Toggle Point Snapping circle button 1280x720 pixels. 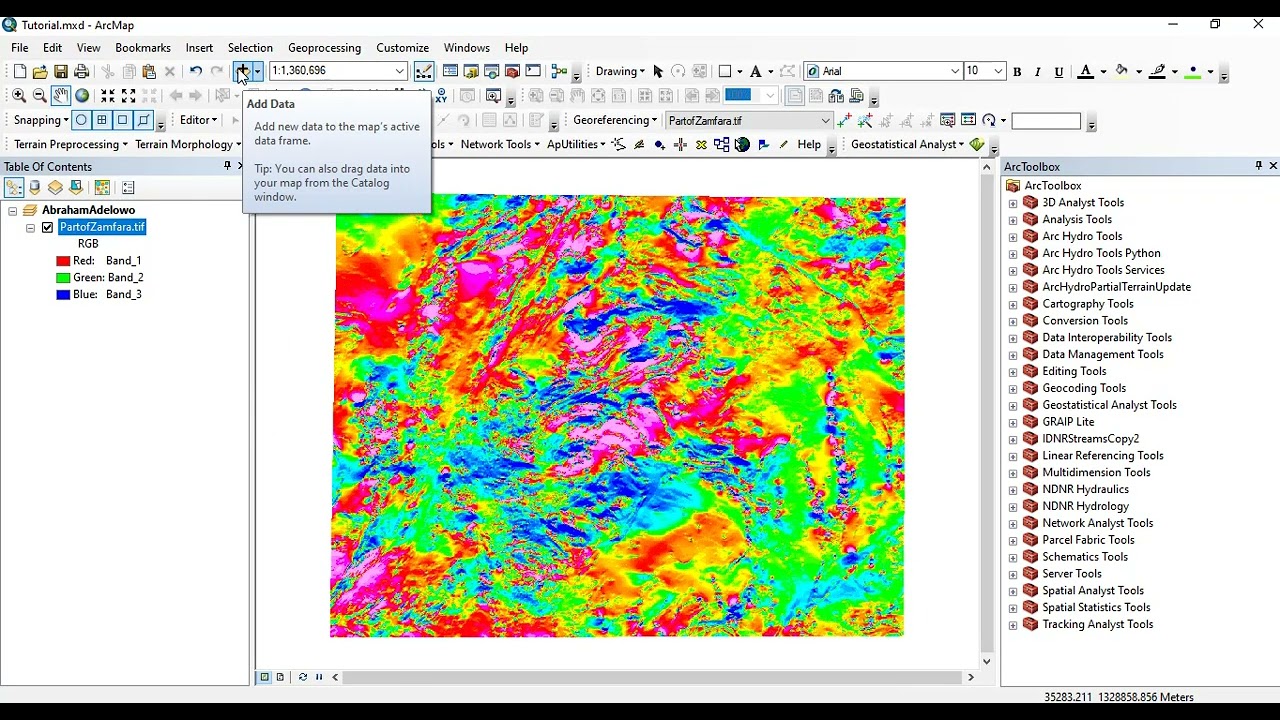tap(81, 120)
